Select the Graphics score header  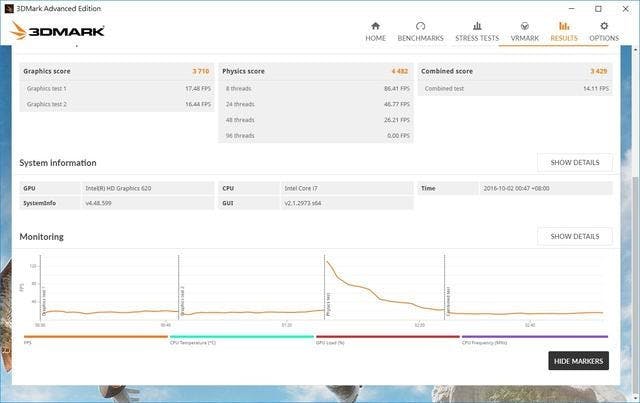(49, 71)
